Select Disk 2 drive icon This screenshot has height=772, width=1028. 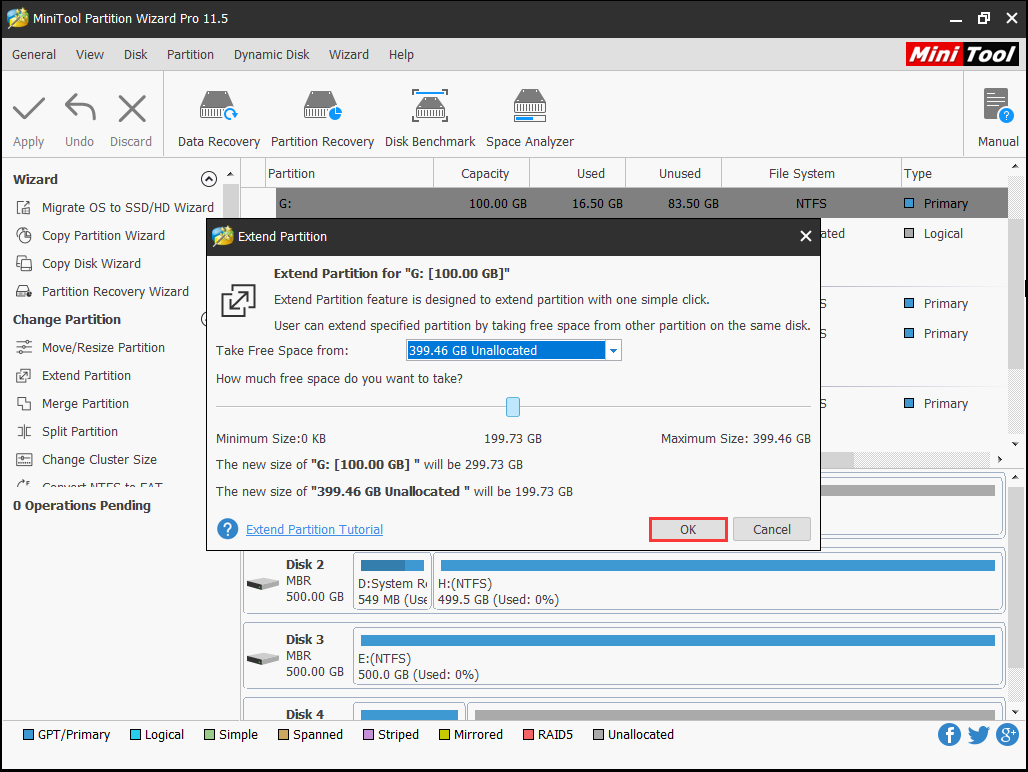tap(263, 583)
